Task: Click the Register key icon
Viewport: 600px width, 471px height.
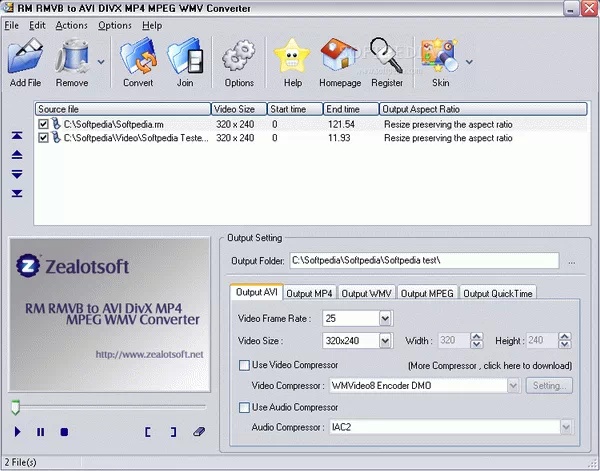Action: (386, 56)
